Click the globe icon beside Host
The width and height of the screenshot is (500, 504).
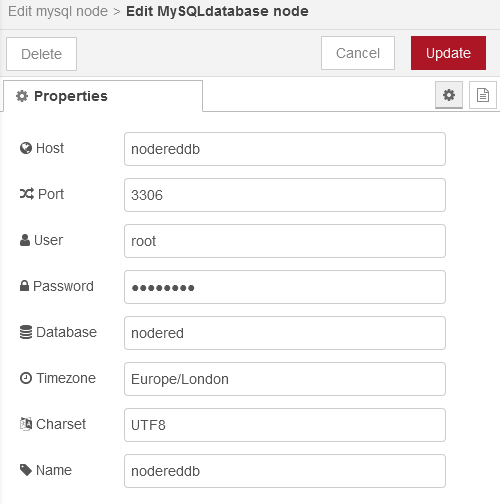26,148
